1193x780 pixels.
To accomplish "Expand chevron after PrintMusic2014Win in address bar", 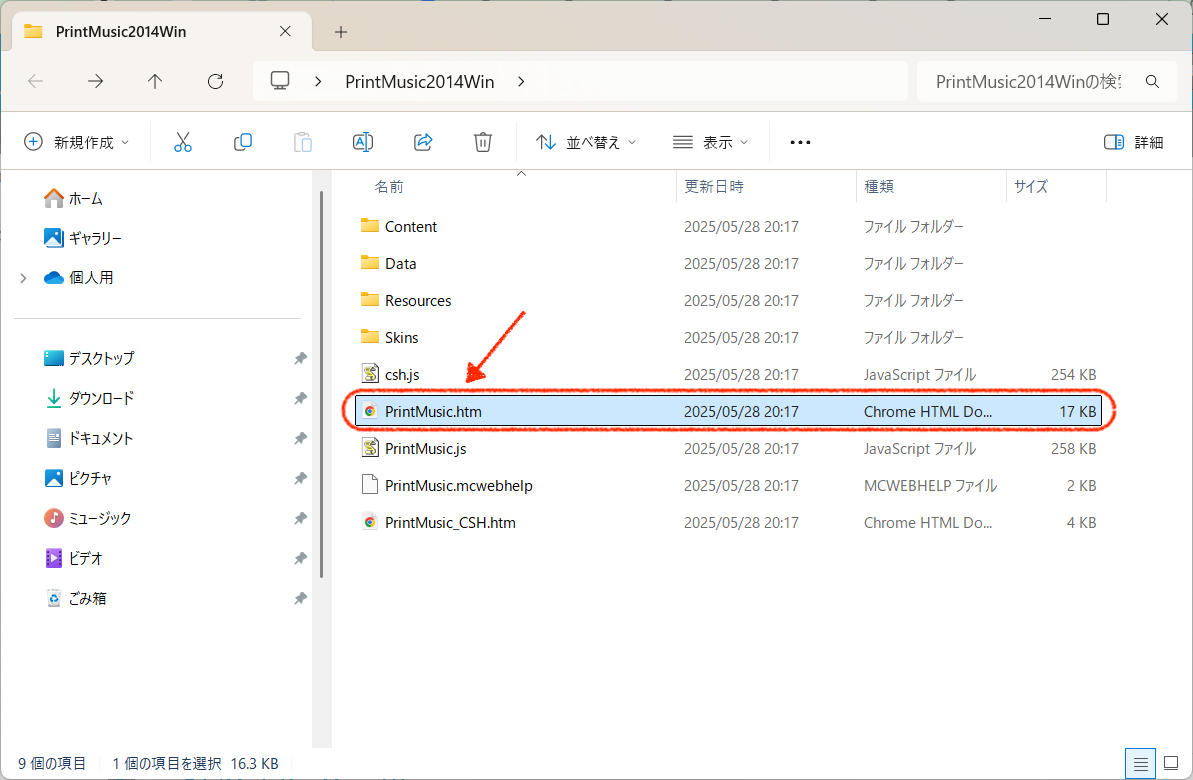I will tap(521, 81).
